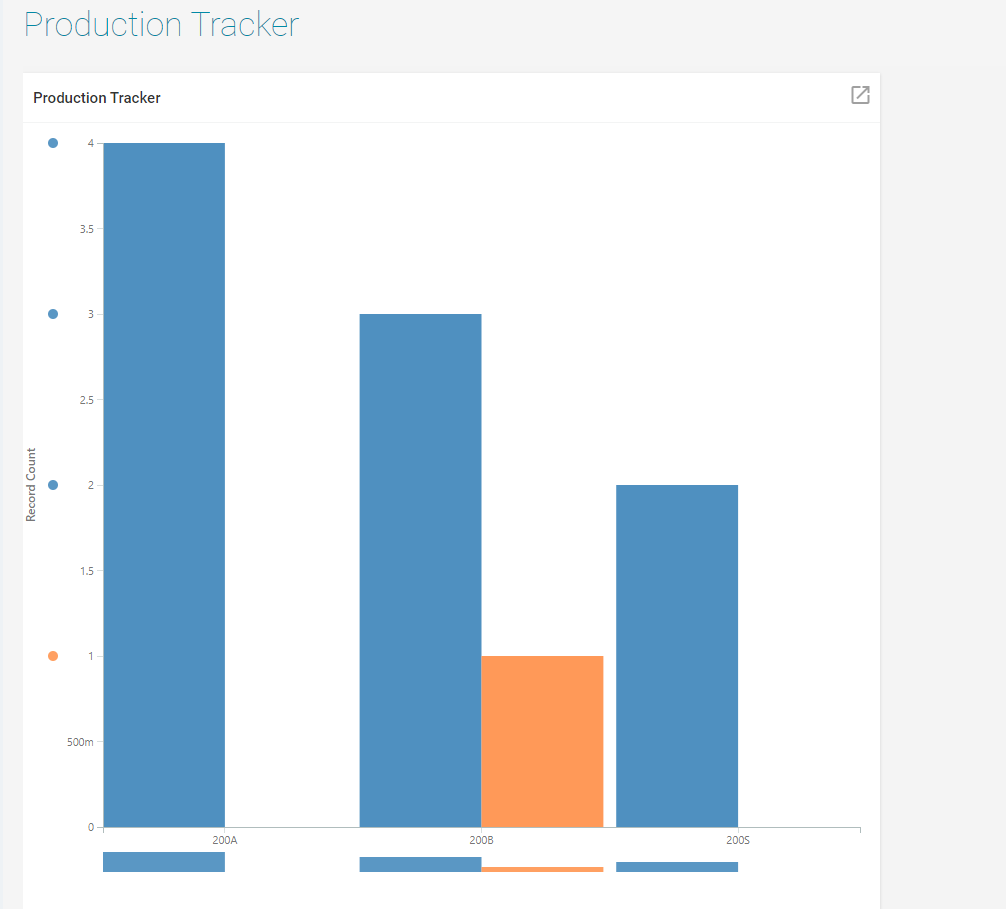Select the Record Count axis label

pos(31,484)
